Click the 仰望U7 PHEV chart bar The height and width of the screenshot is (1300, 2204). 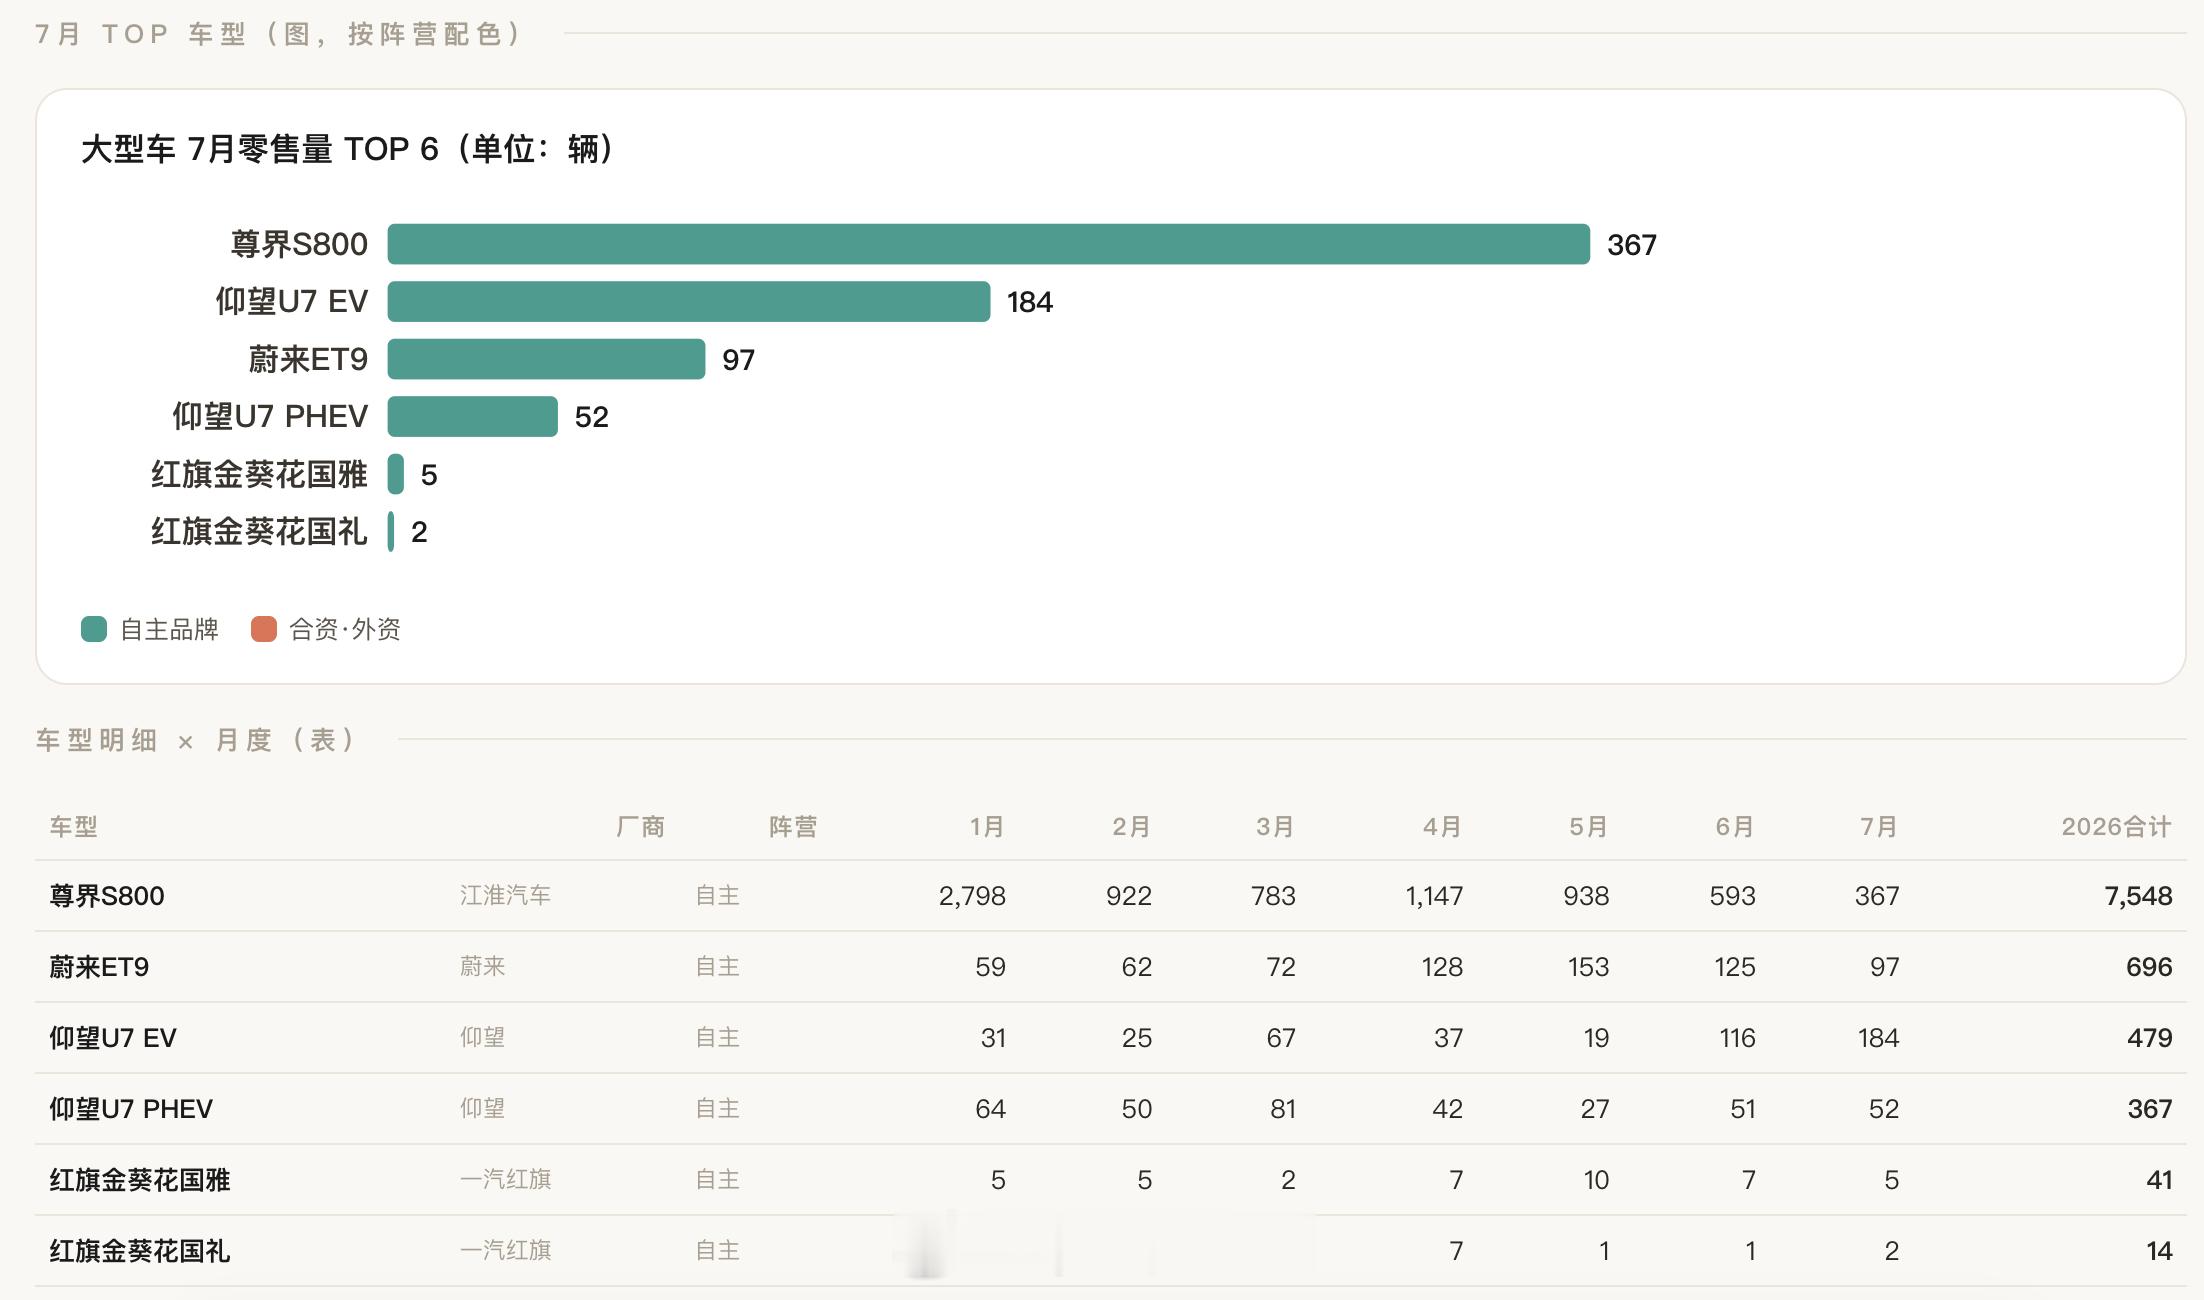[x=472, y=416]
